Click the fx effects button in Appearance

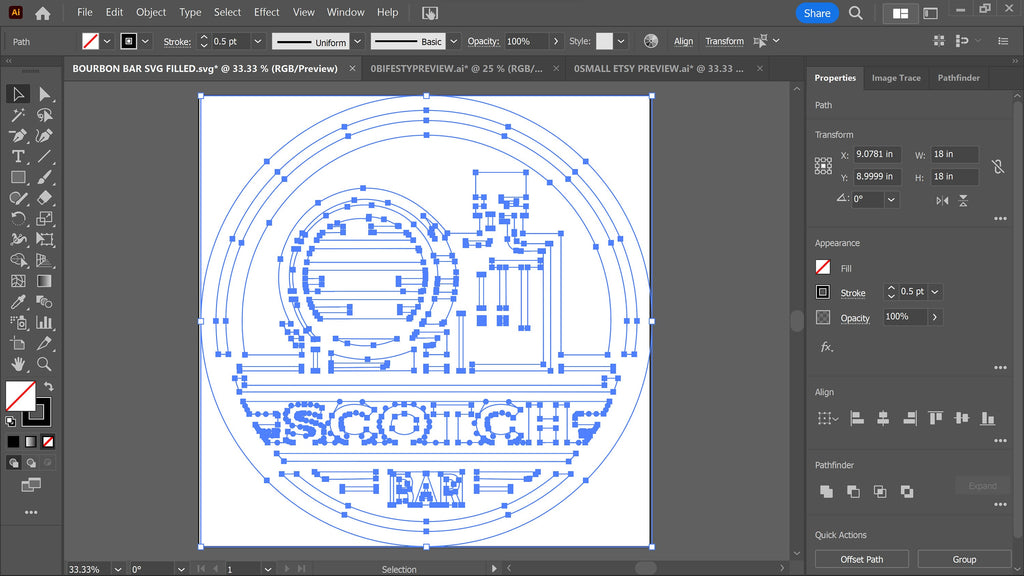[x=826, y=347]
